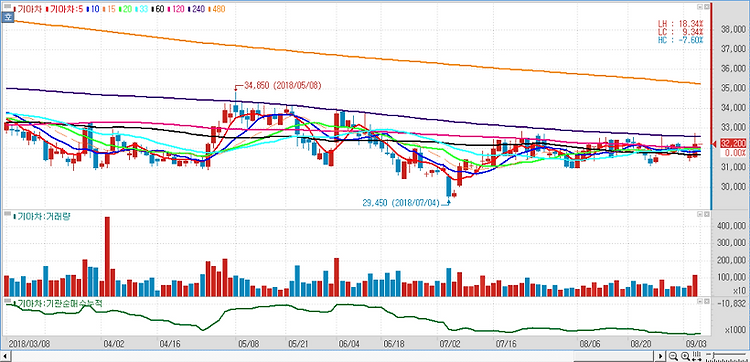Click the red 32,200 current price tag
Viewport: 750px width, 362px height.
tap(732, 143)
